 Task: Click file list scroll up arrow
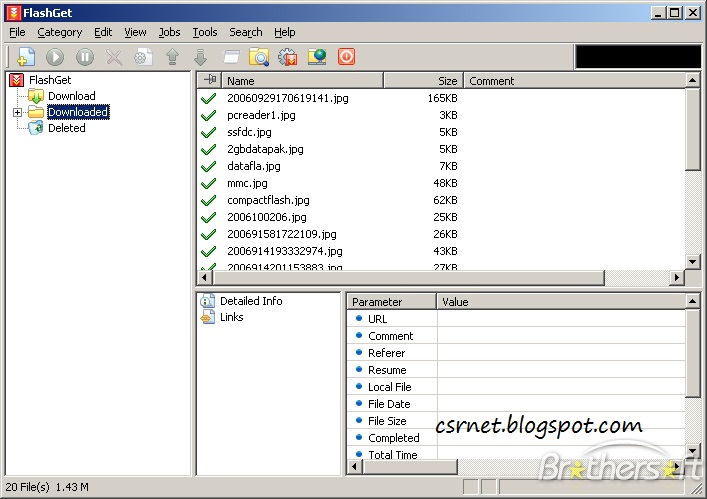pos(693,81)
